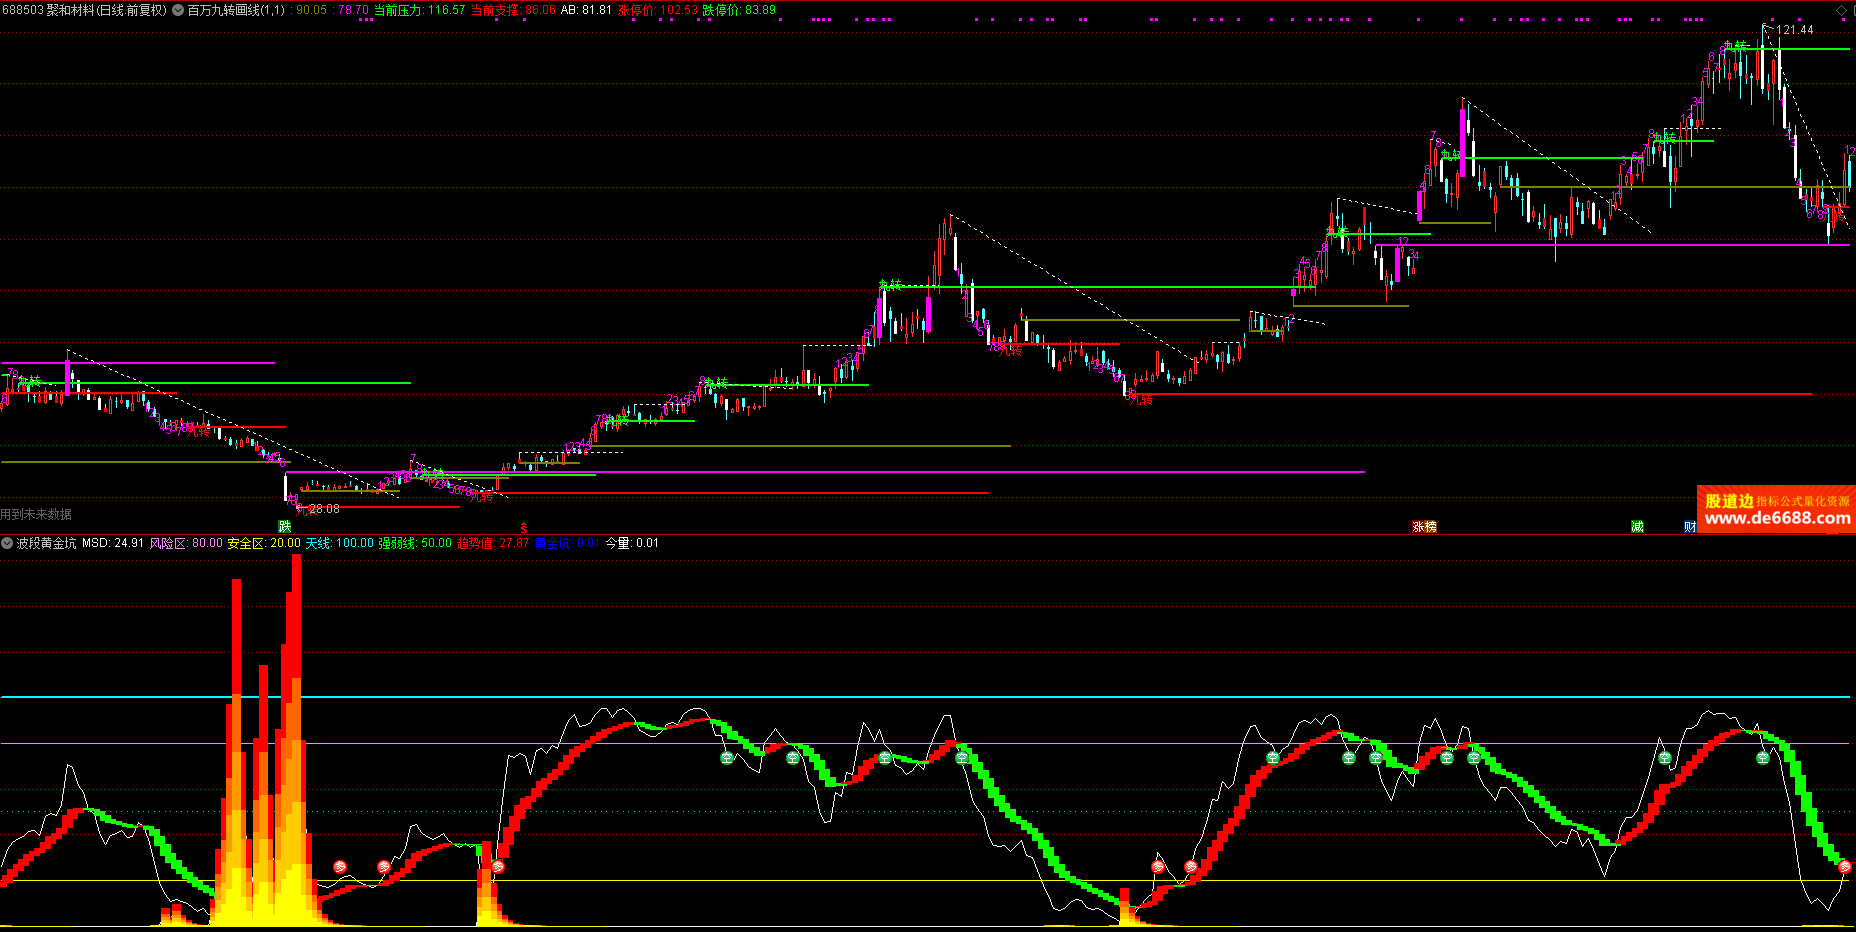Image resolution: width=1856 pixels, height=932 pixels.
Task: Click the 榜 event marker
Action: pos(1431,526)
